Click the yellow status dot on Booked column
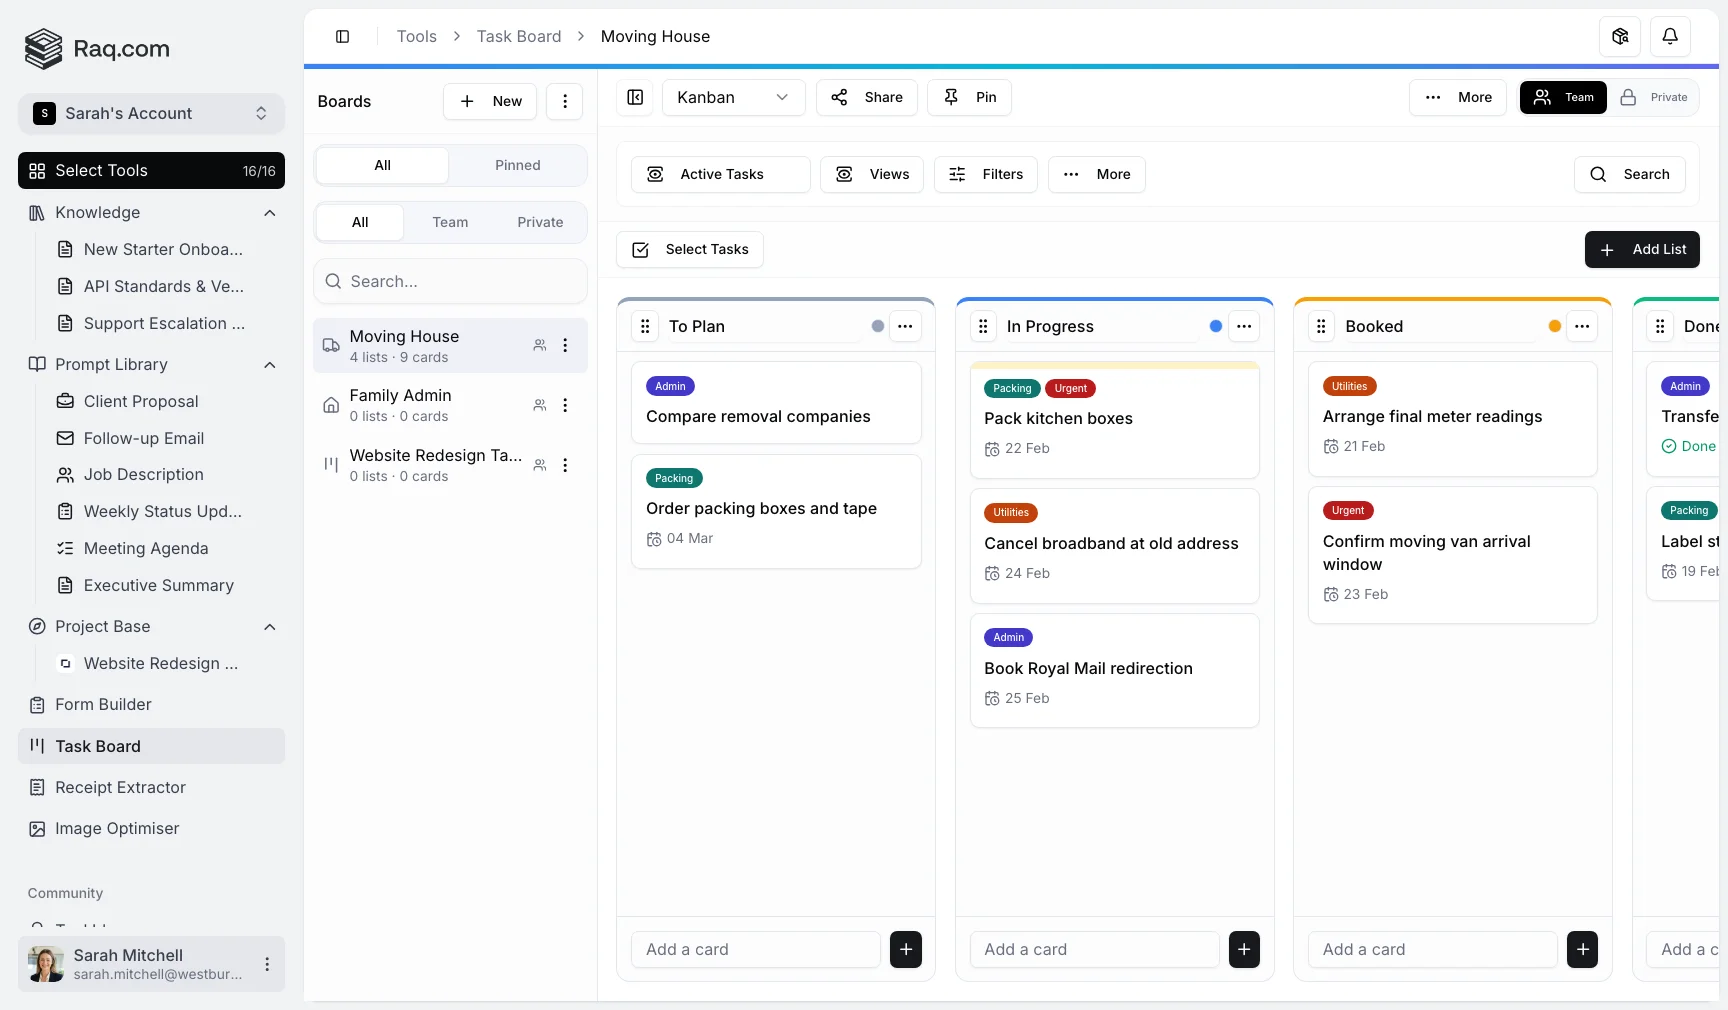 tap(1554, 327)
